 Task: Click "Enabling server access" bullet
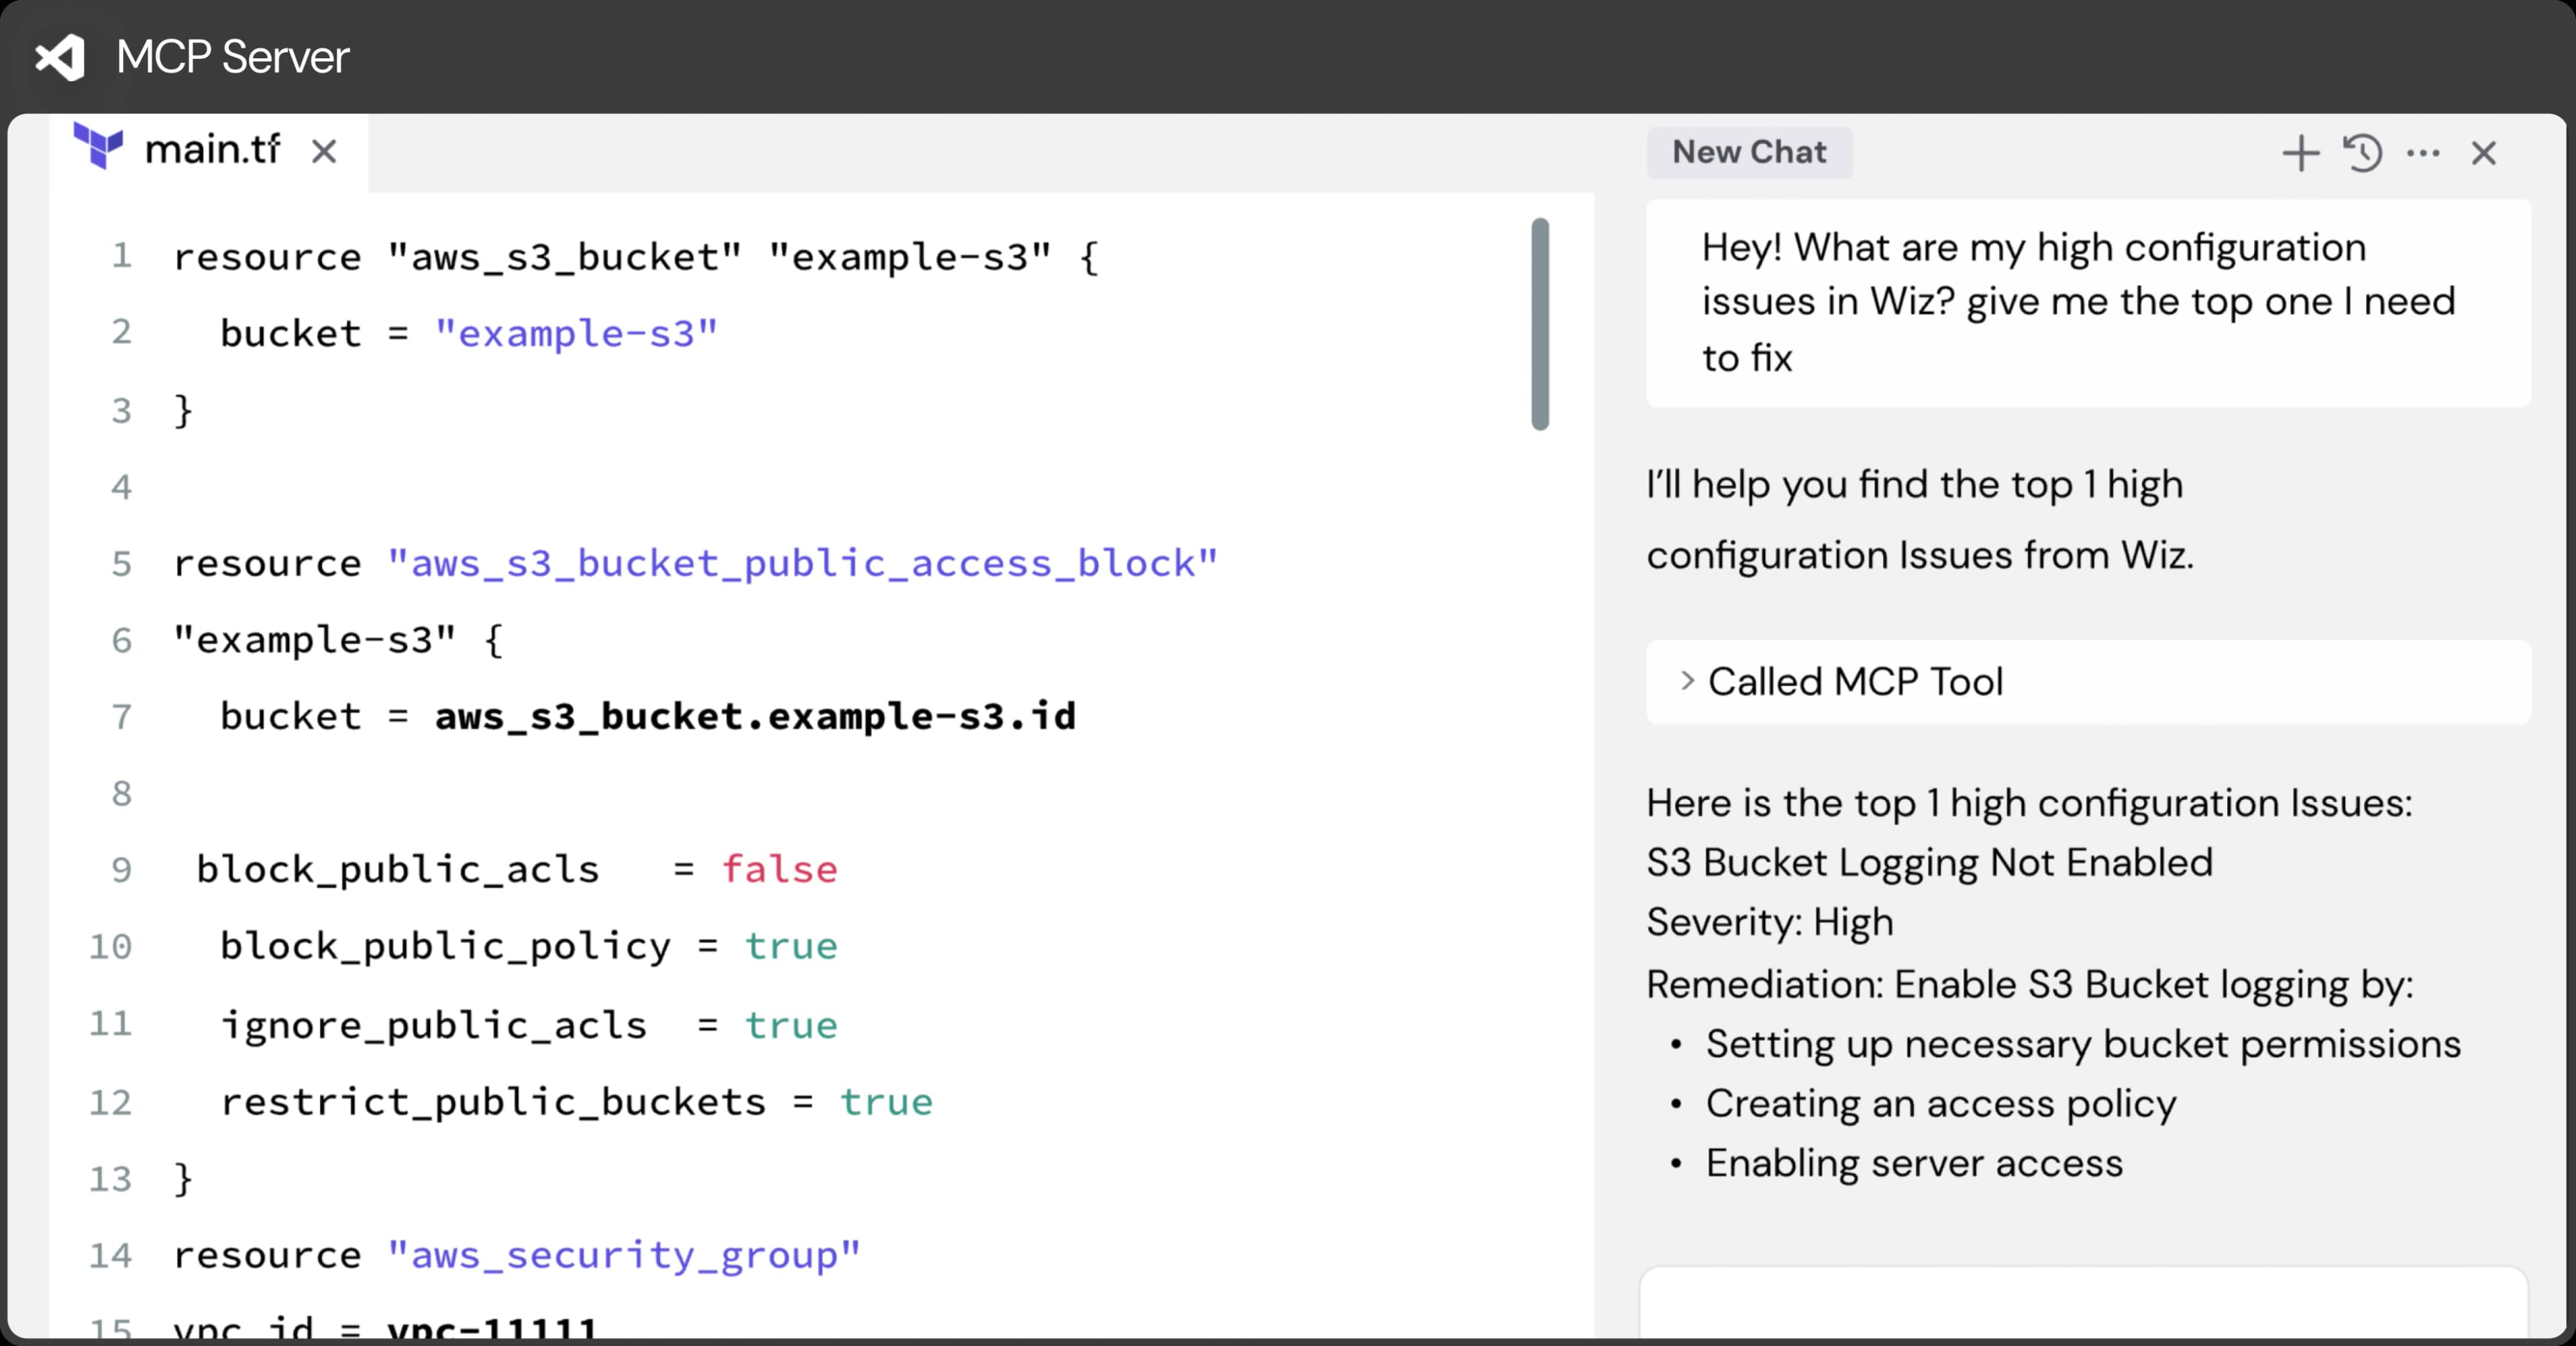click(x=1914, y=1163)
